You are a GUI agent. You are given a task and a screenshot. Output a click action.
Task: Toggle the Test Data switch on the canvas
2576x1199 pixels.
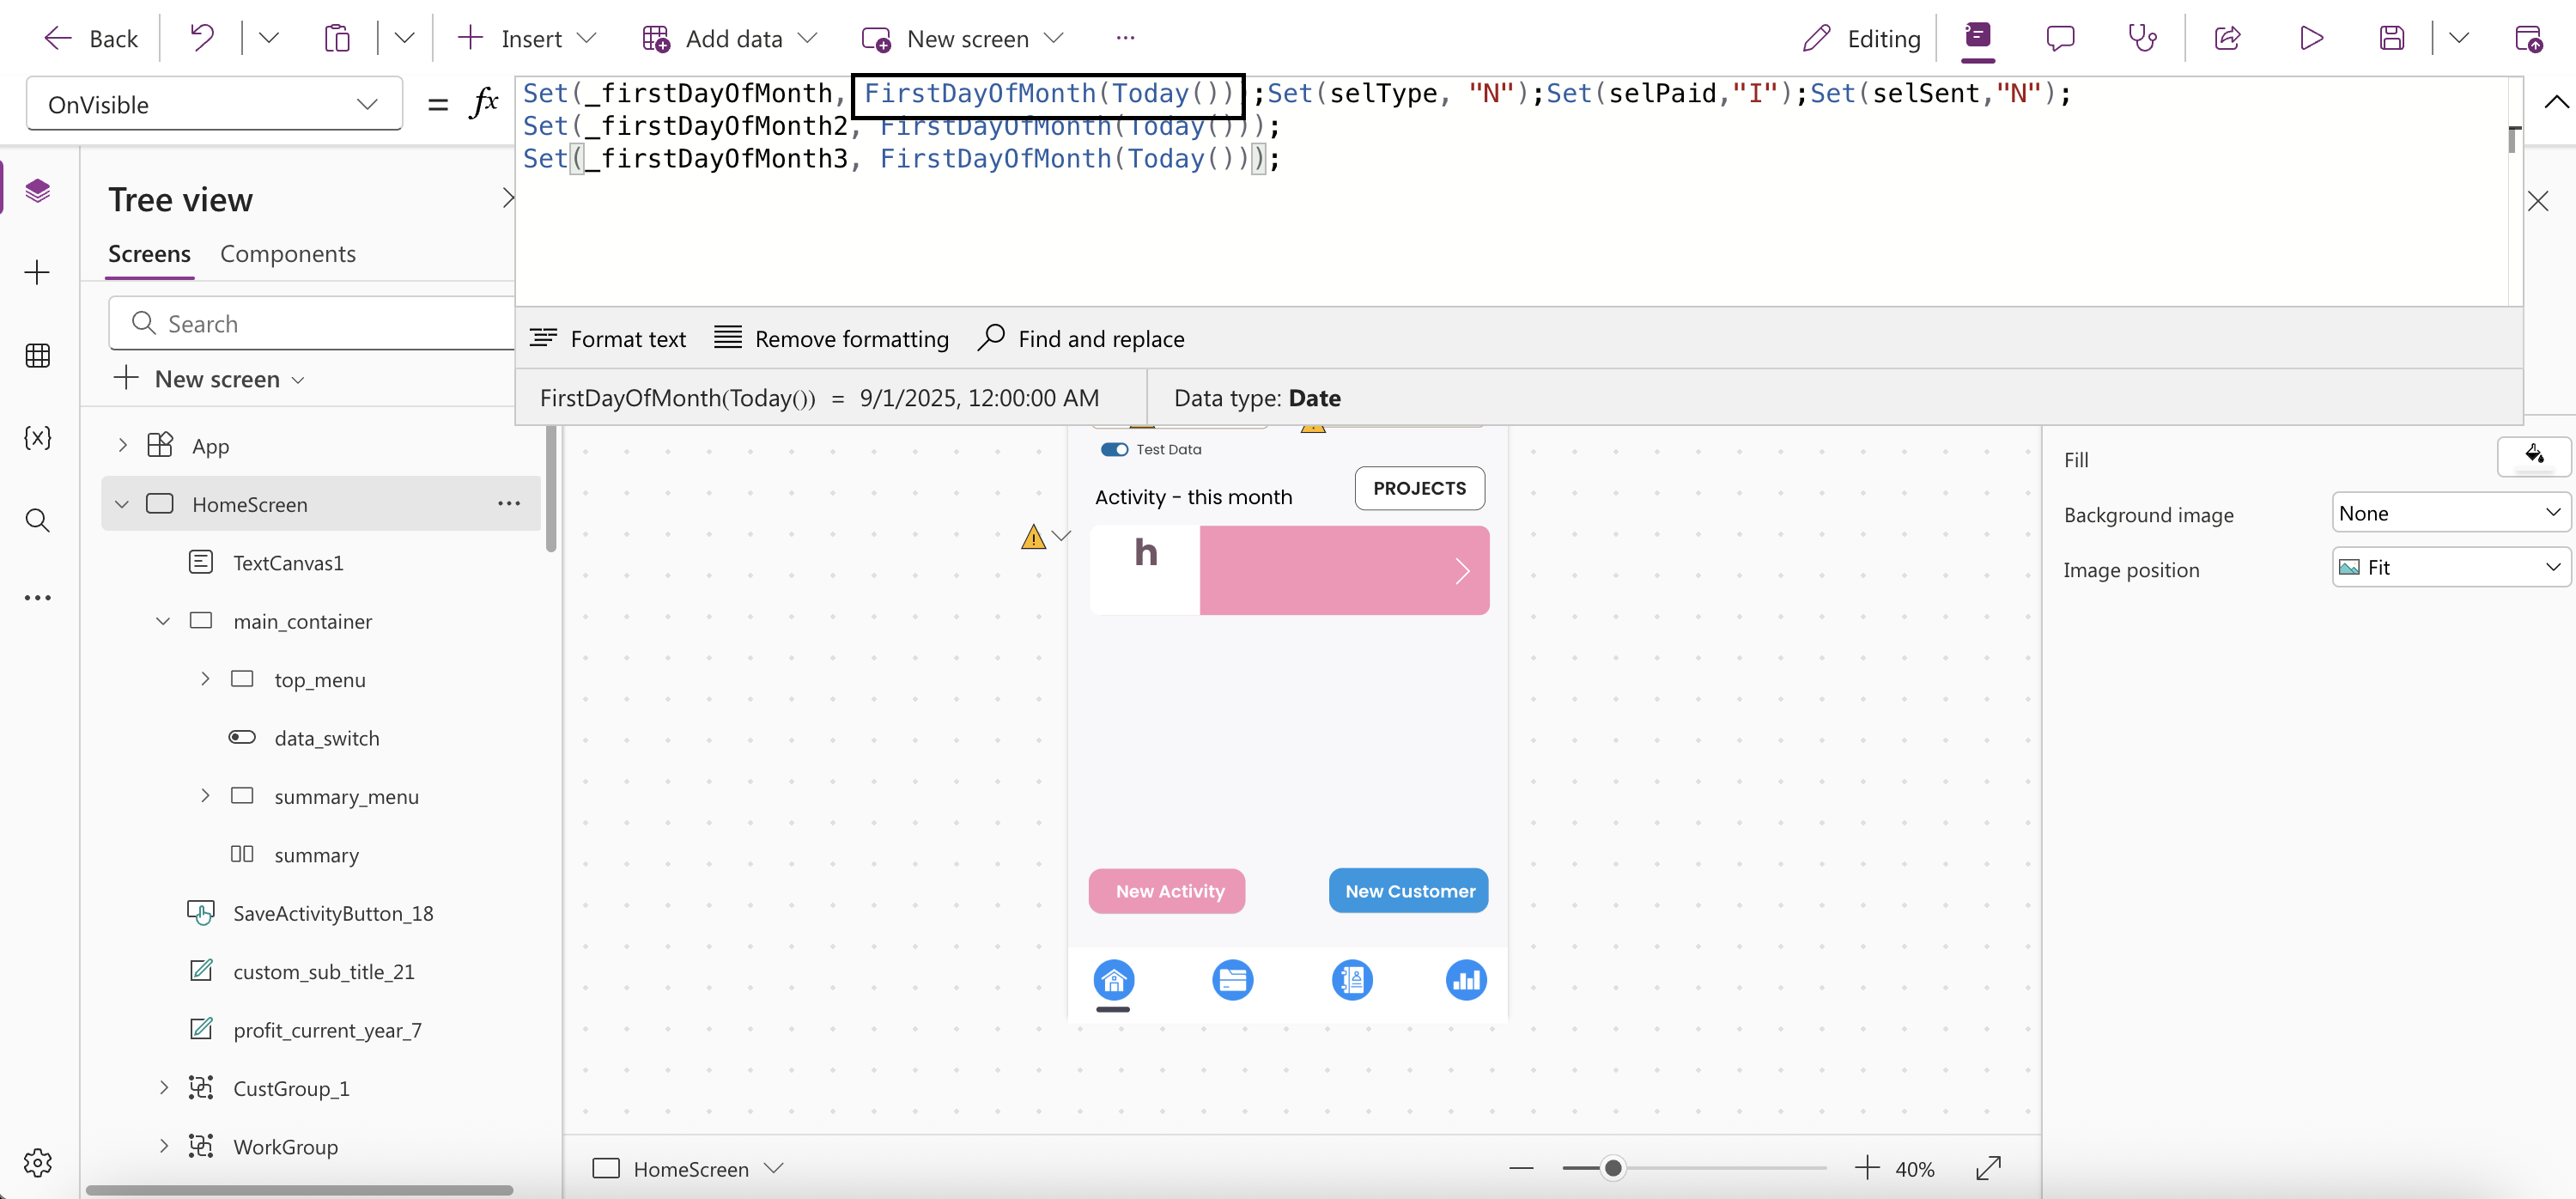(1115, 449)
